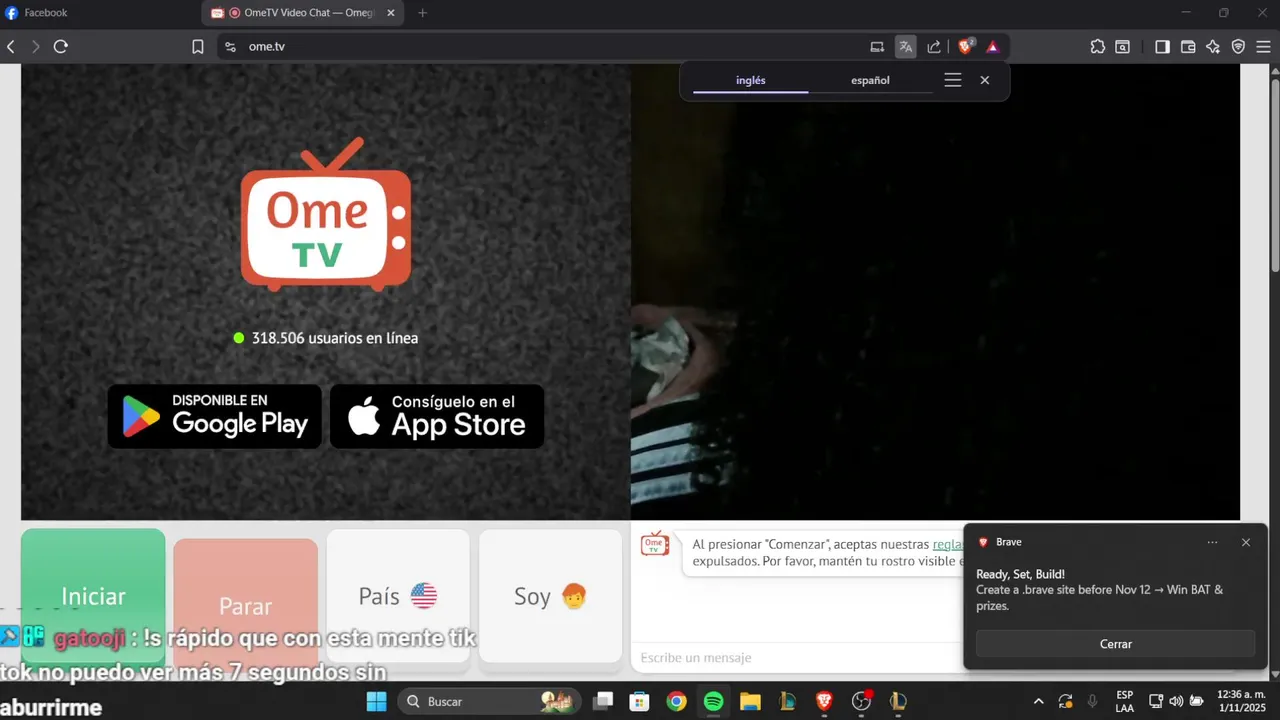Open the App Store download badge
The height and width of the screenshot is (720, 1280).
pos(437,416)
